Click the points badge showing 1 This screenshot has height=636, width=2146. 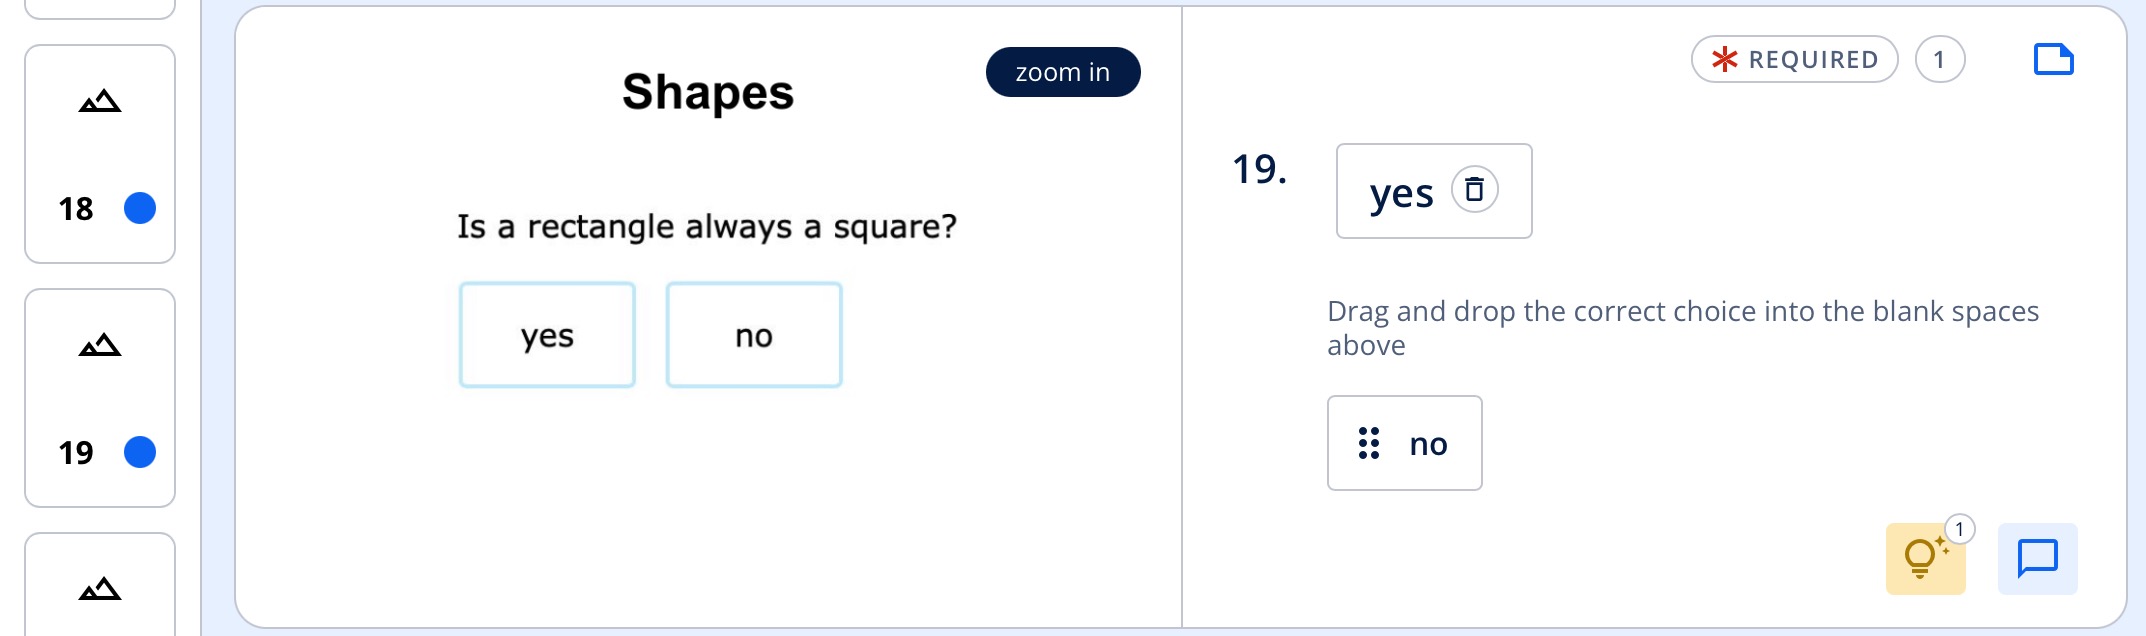pos(1940,59)
